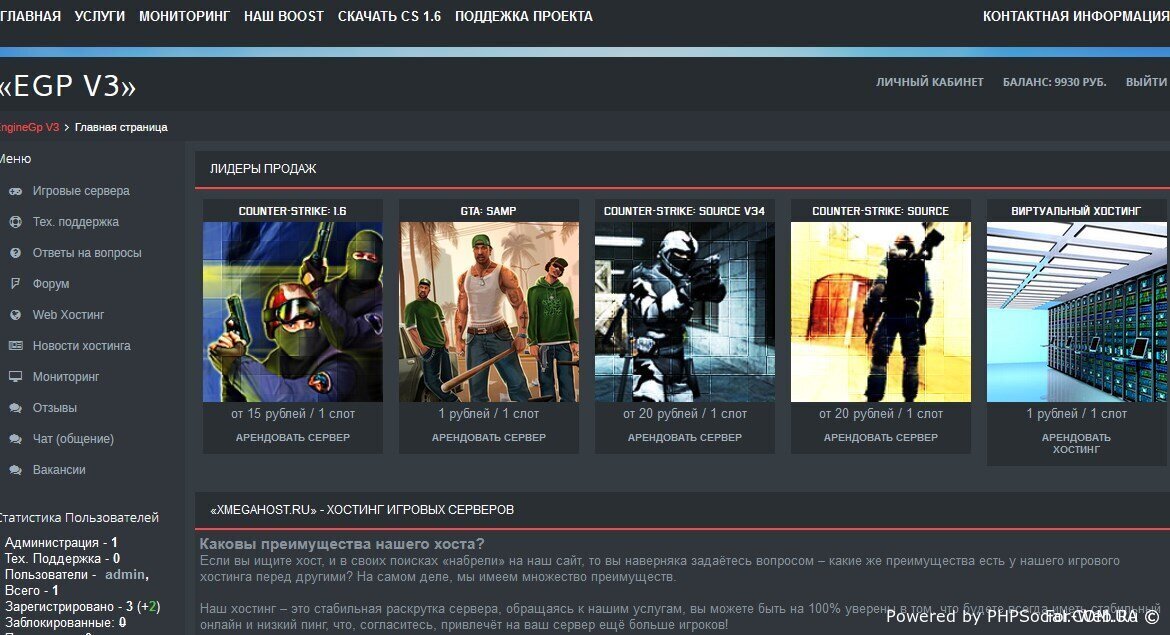The height and width of the screenshot is (635, 1170).
Task: Go to ЛИЧНЫЙ КАБИНЕТ
Action: point(930,82)
